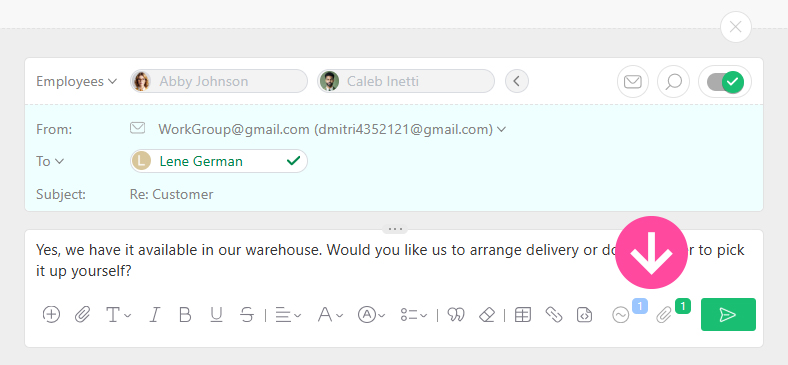The height and width of the screenshot is (365, 788).
Task: Insert a hyperlink via link icon
Action: (x=553, y=315)
